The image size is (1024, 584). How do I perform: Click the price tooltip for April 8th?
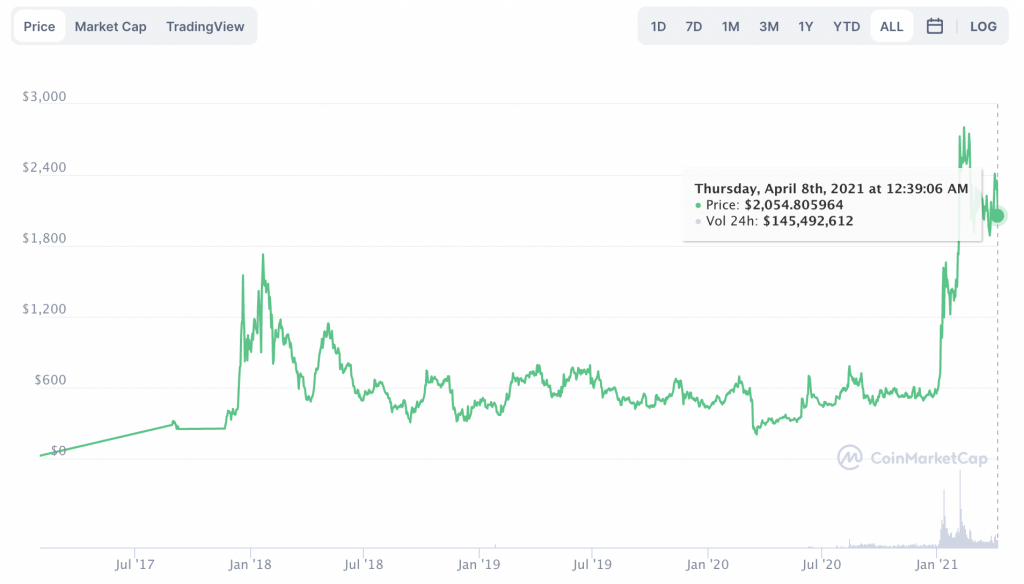click(831, 204)
